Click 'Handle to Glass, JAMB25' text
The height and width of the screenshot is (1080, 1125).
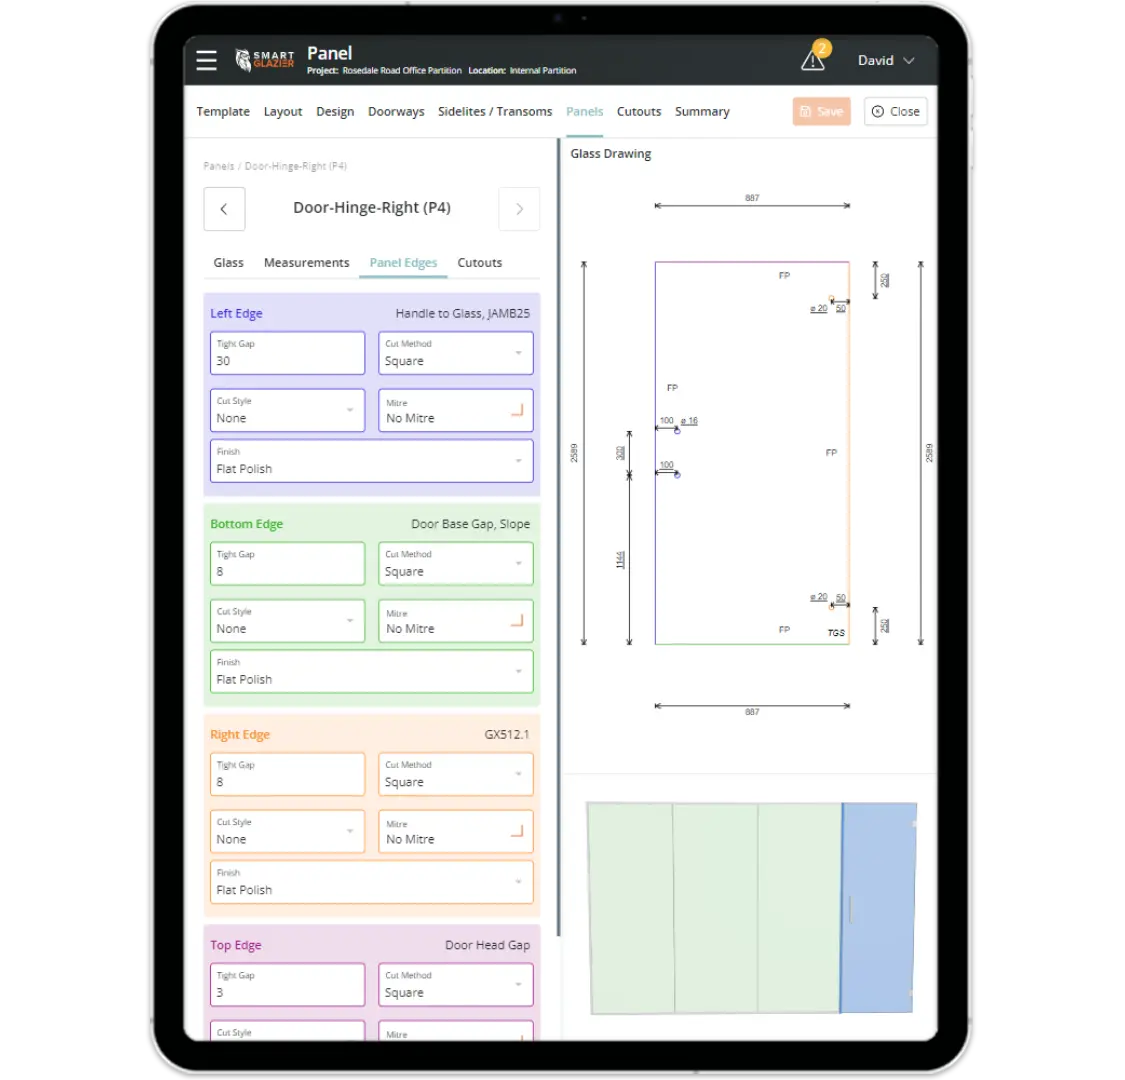point(463,314)
